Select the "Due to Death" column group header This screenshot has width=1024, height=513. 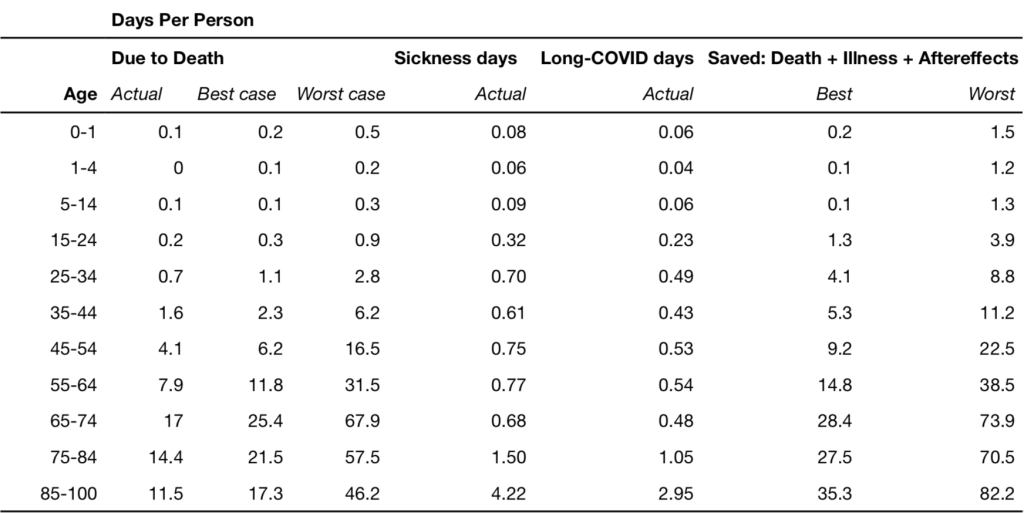click(167, 58)
